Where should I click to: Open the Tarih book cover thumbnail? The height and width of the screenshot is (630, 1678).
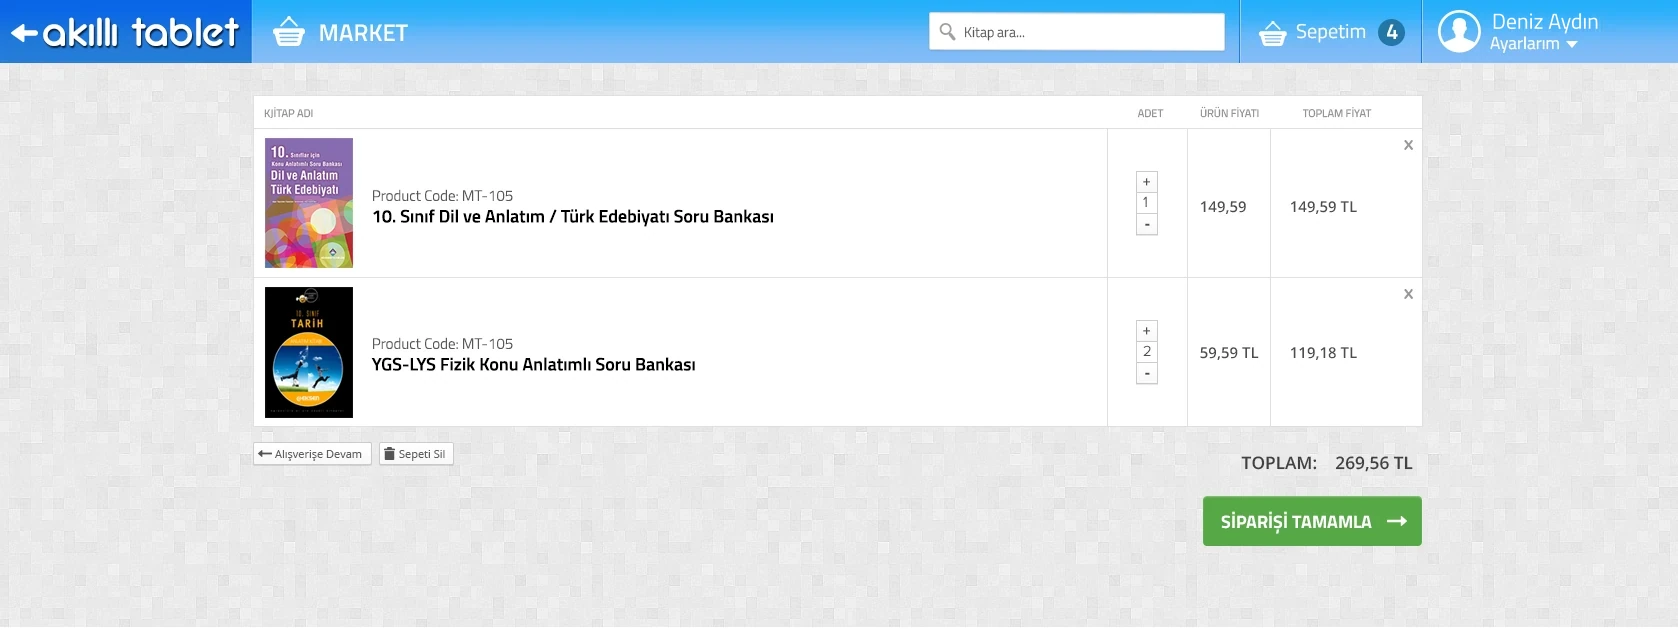pyautogui.click(x=309, y=352)
